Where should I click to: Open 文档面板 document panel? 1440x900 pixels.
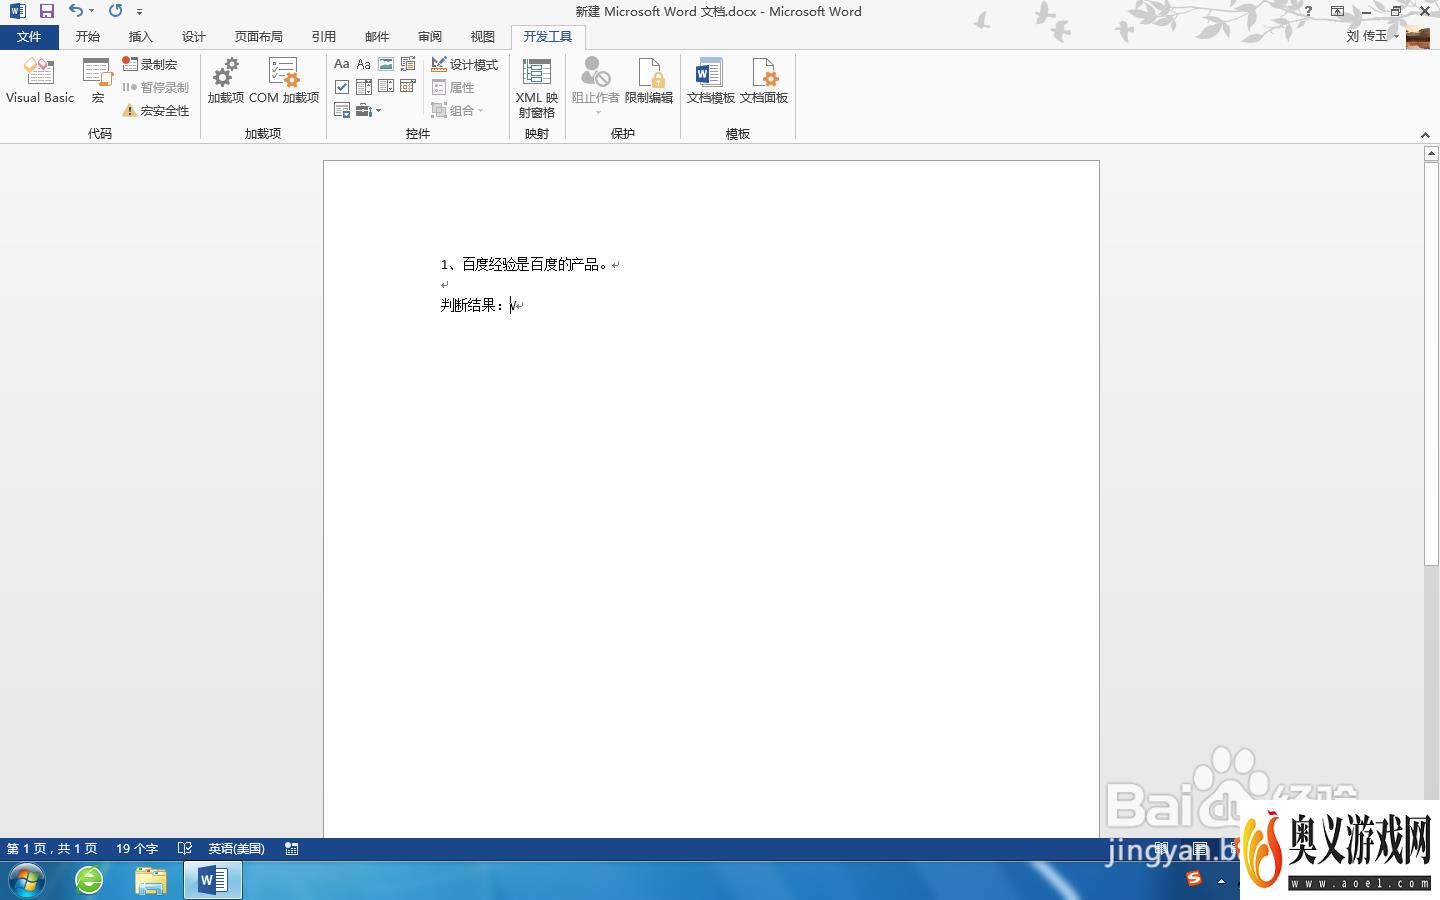(x=764, y=81)
